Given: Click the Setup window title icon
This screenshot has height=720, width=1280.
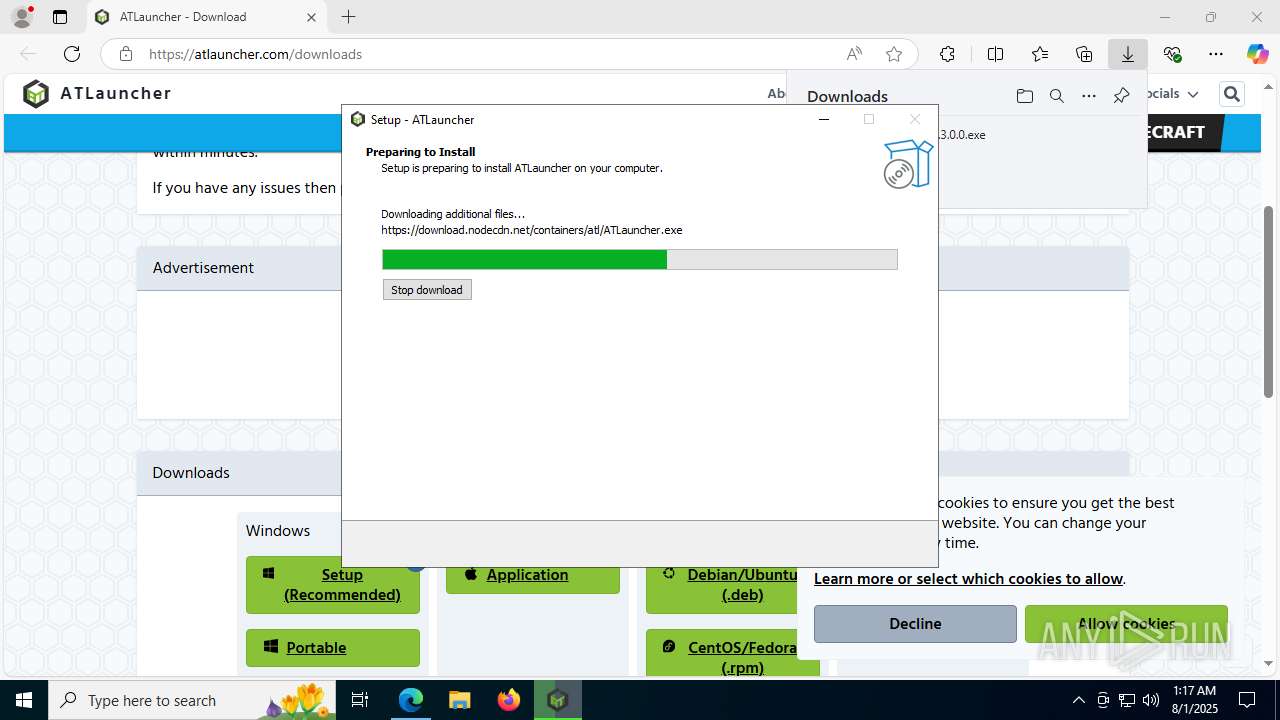Looking at the screenshot, I should coord(358,119).
